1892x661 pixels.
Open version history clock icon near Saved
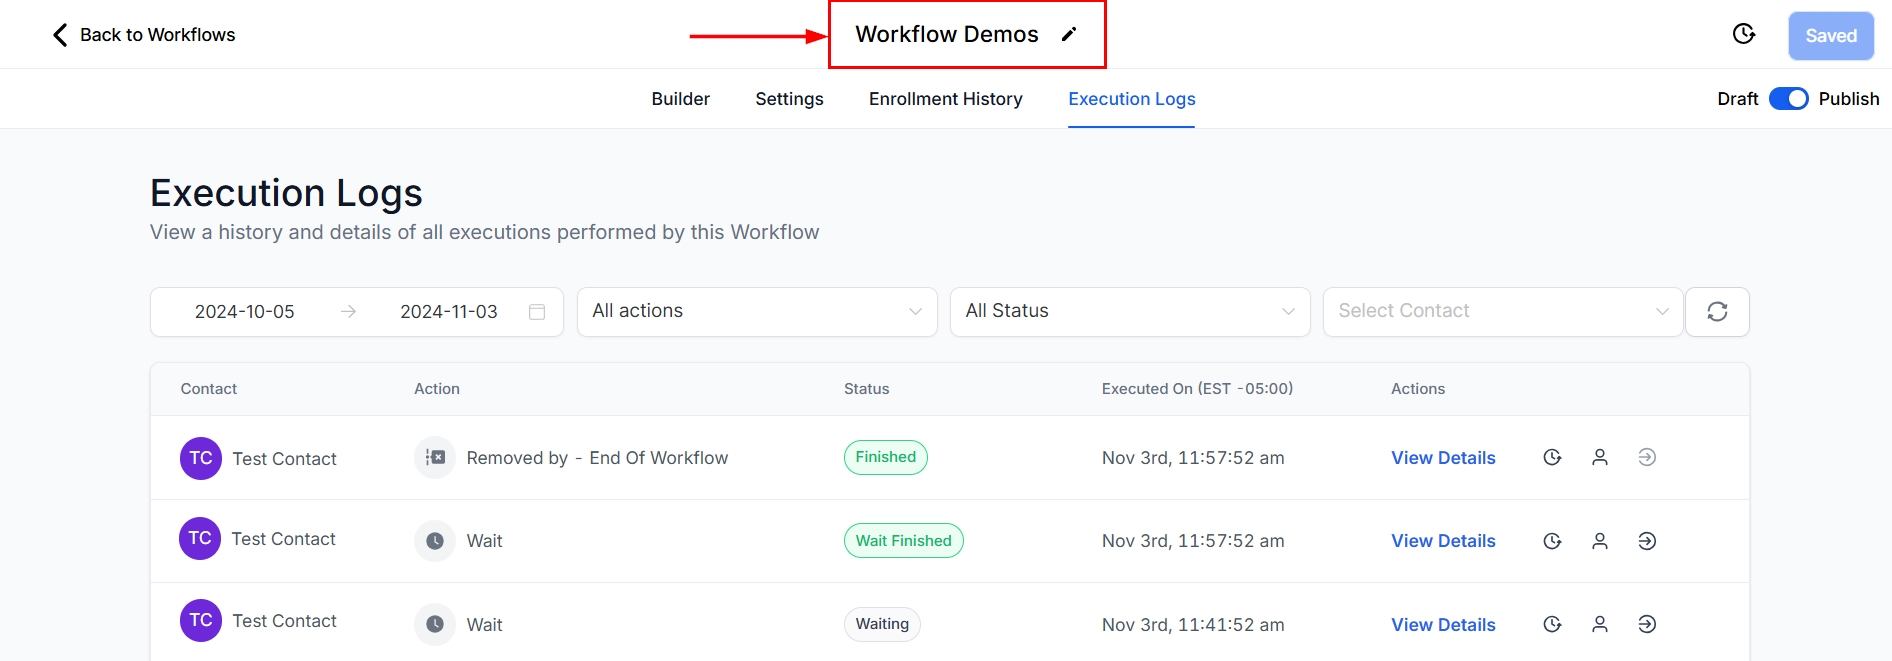coord(1743,35)
